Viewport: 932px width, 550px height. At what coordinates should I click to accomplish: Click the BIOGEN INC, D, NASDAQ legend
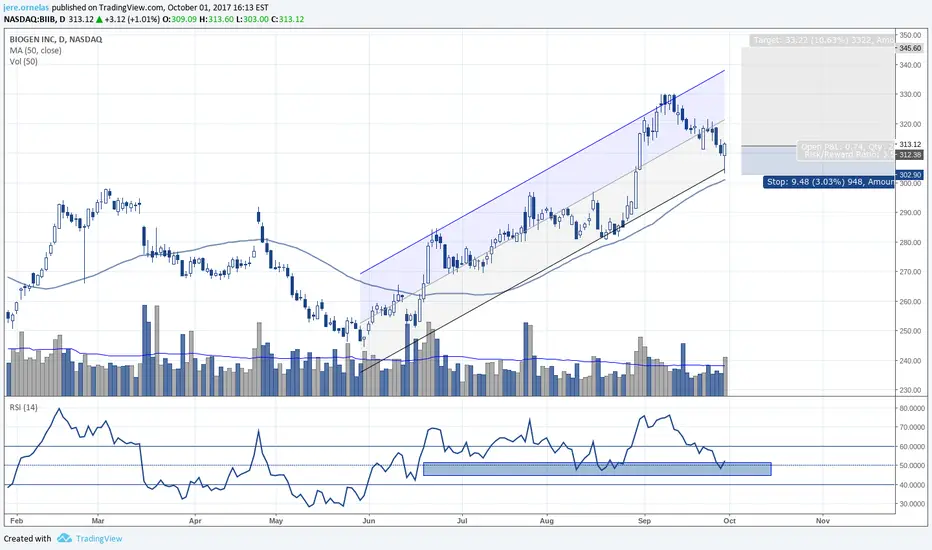pyautogui.click(x=56, y=39)
